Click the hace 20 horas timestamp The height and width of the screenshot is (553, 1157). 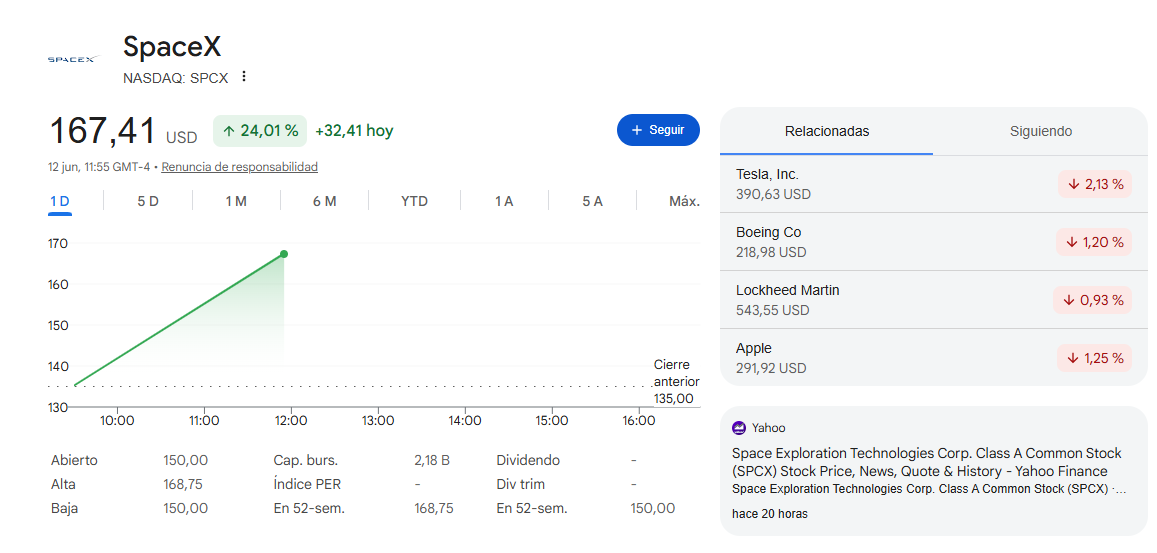click(x=770, y=514)
